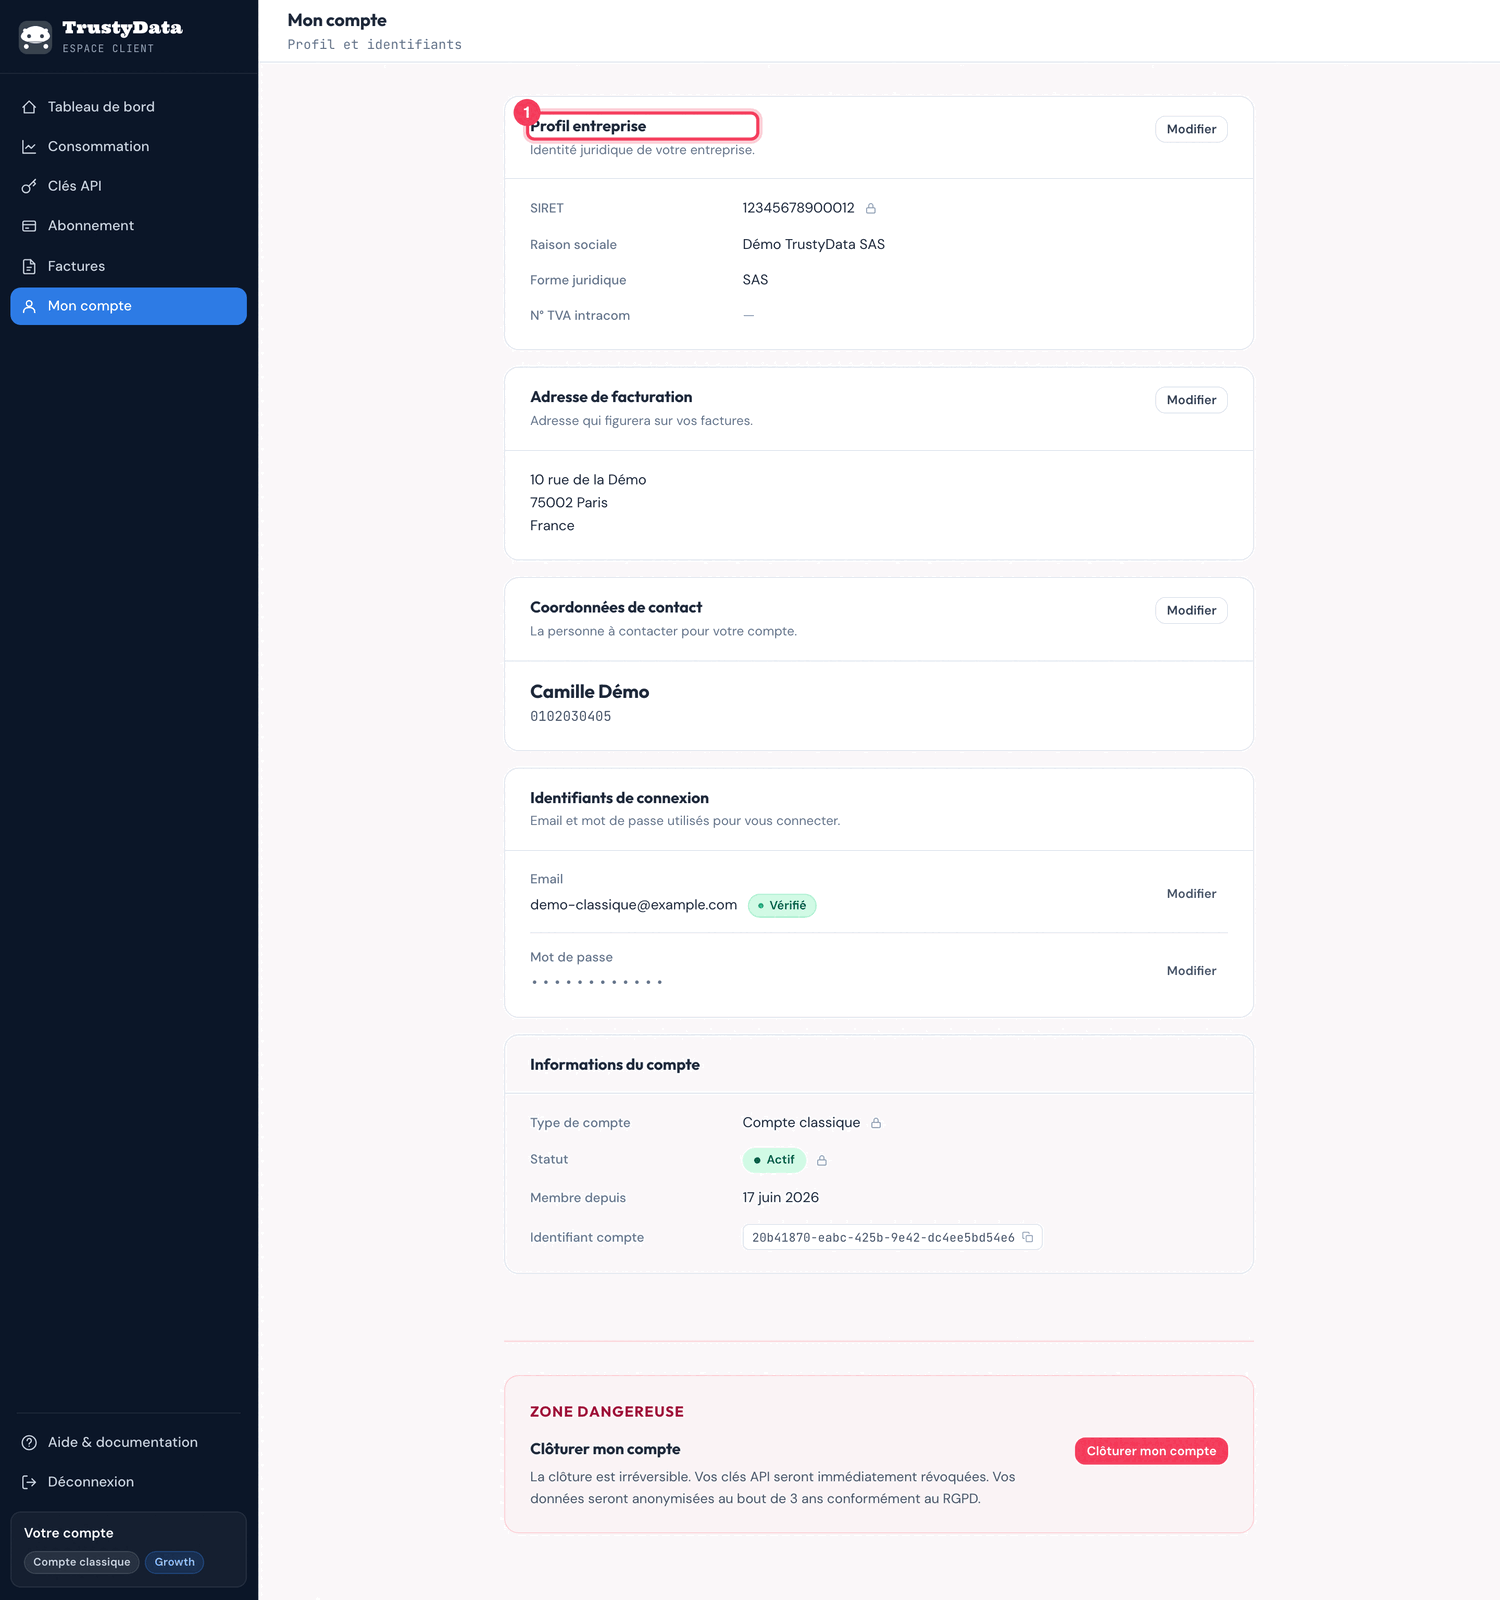Click Modifier next to Mot de passe
This screenshot has height=1600, width=1500.
1191,971
